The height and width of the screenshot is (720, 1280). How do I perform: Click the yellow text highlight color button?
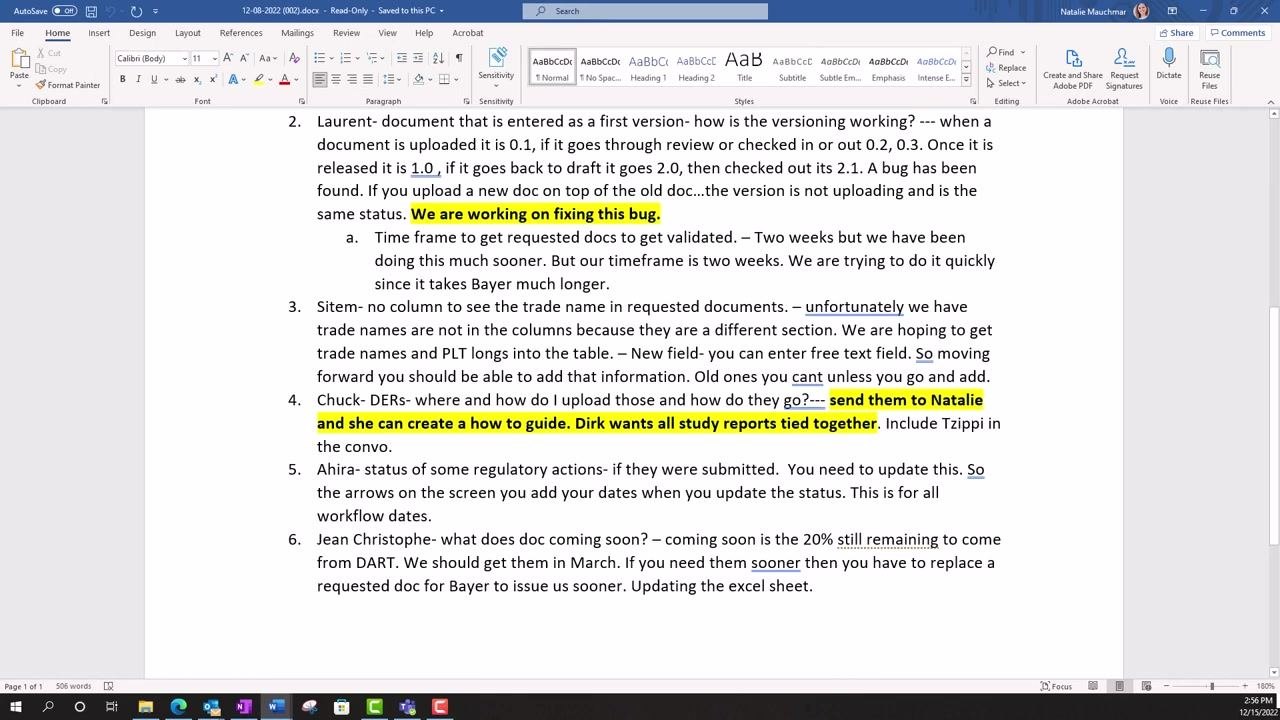coord(258,79)
